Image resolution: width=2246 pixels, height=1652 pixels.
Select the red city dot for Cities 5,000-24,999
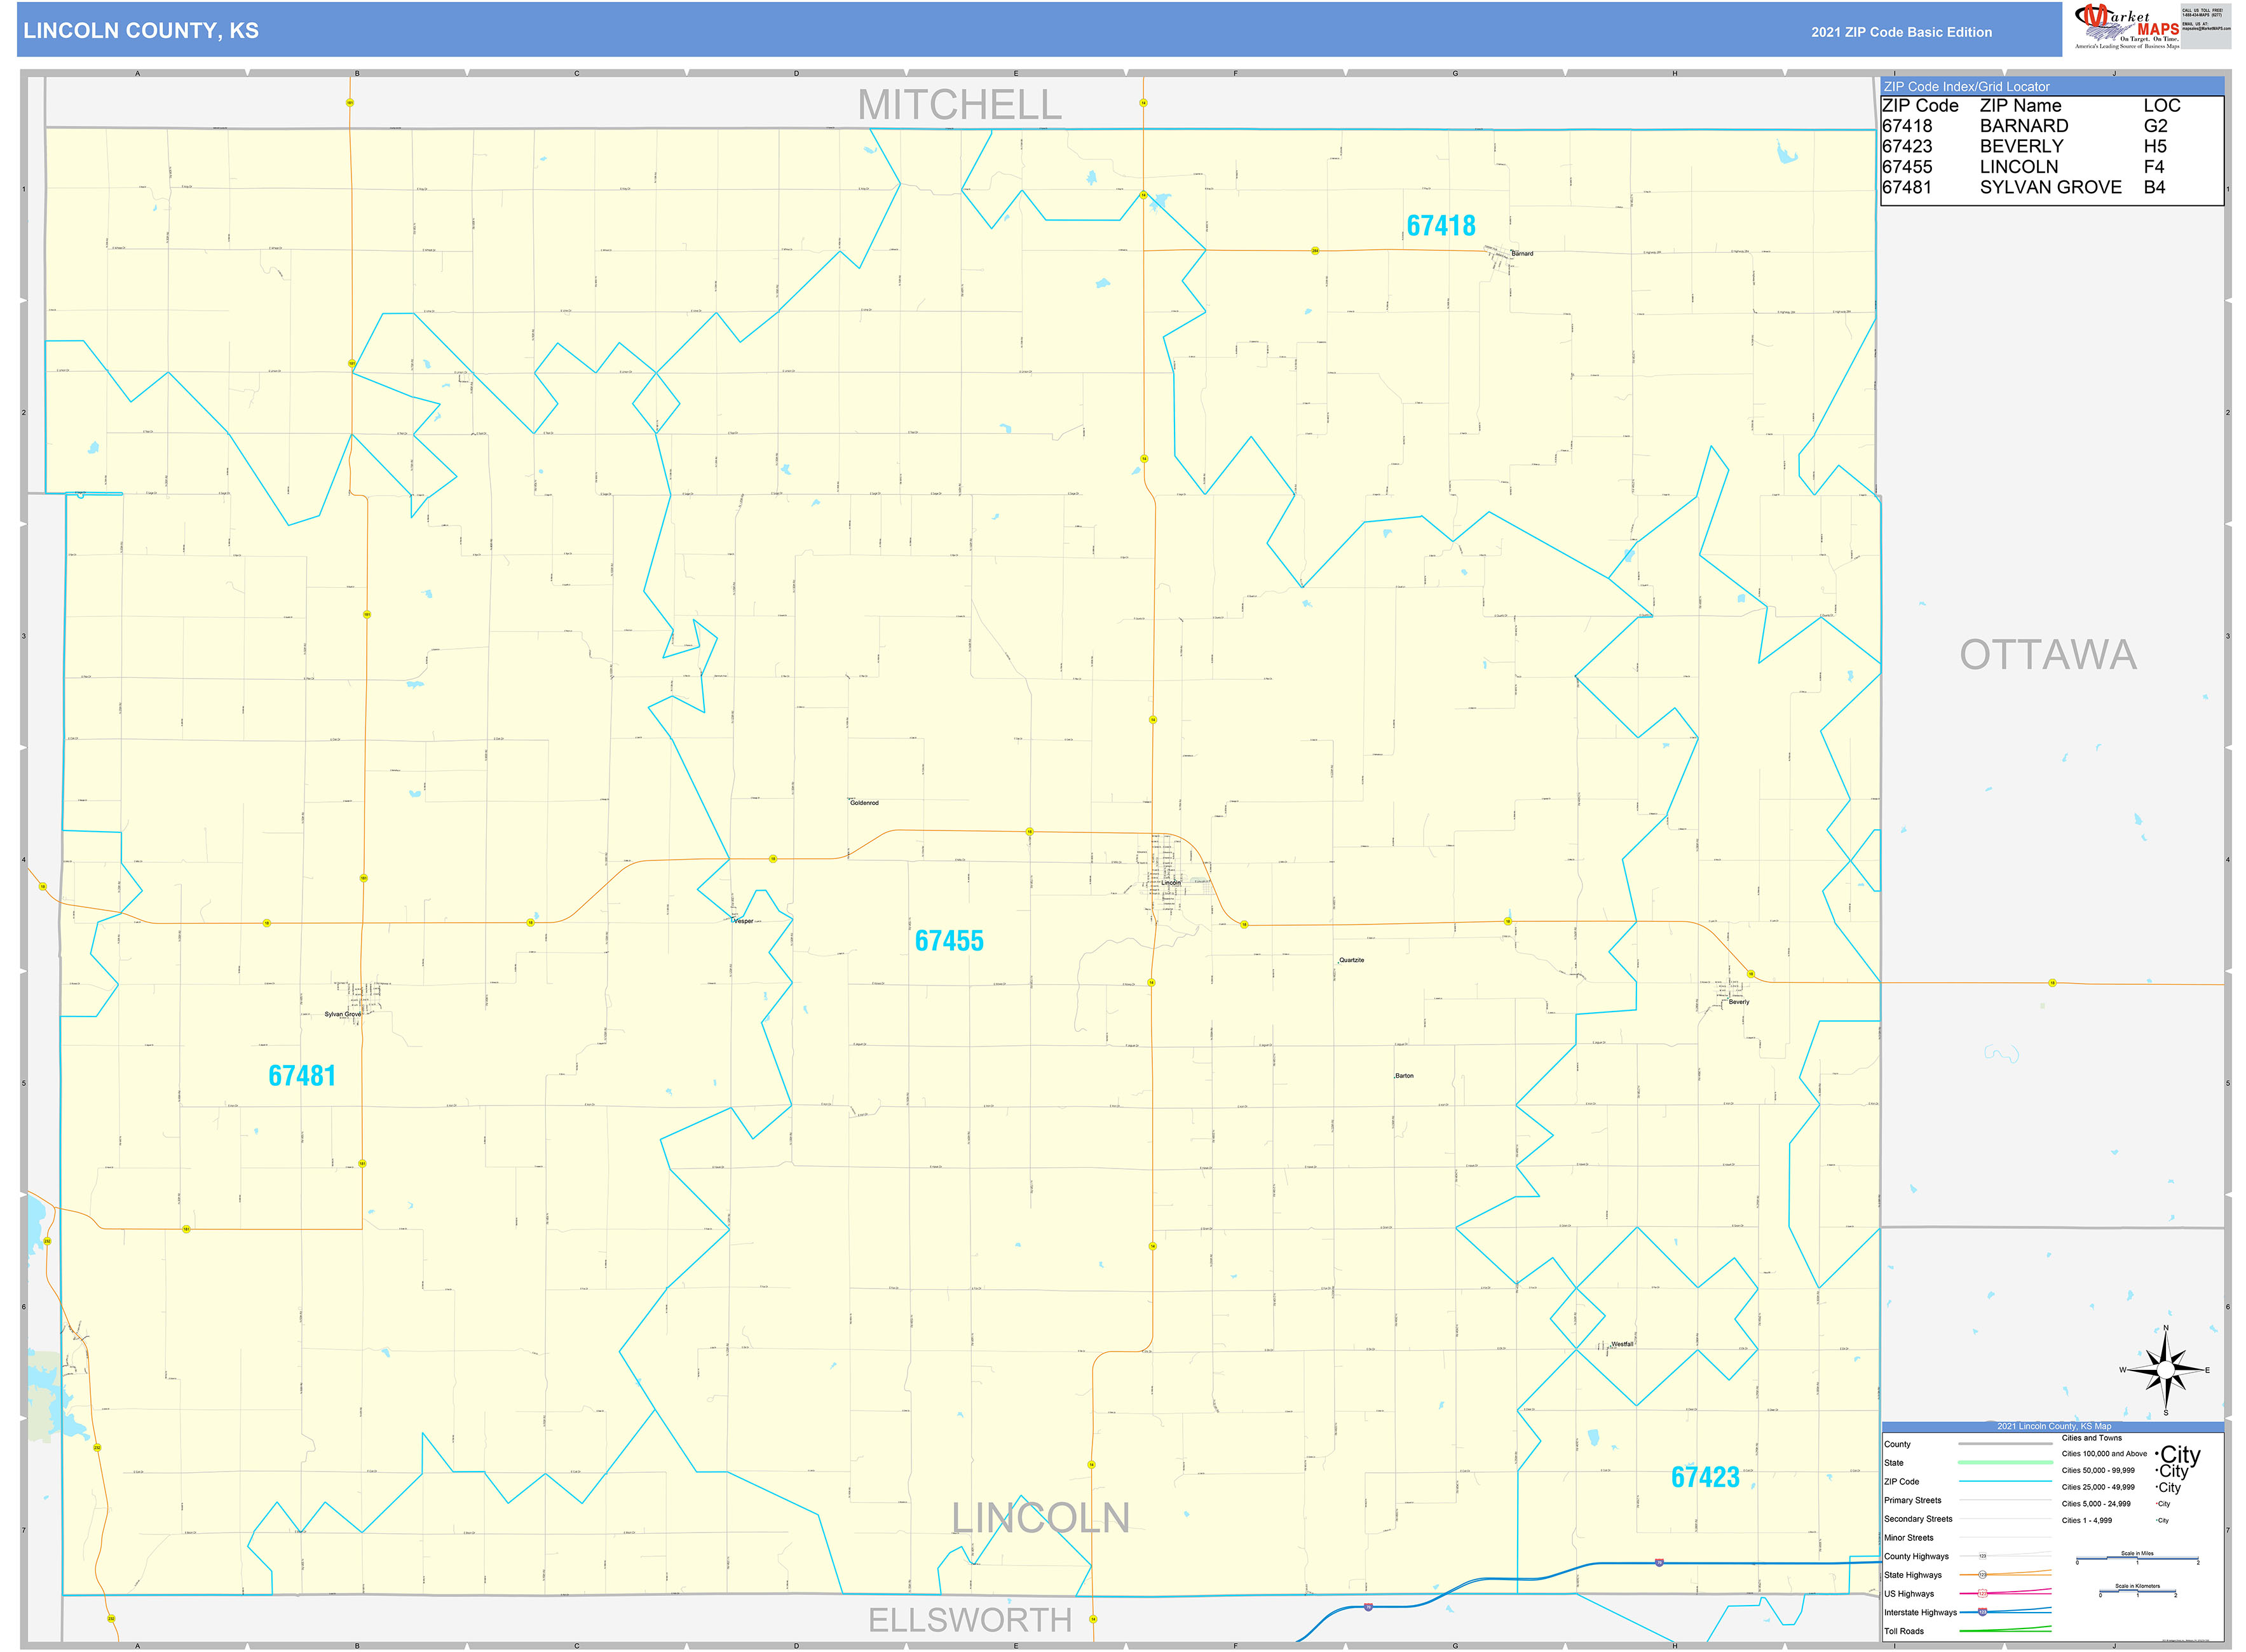click(2156, 1504)
